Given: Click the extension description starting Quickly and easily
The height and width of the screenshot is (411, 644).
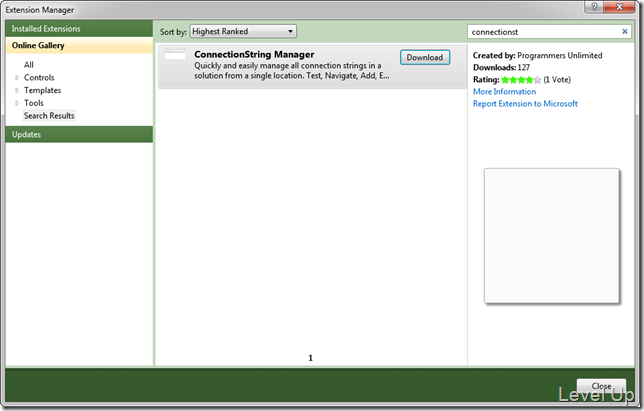Looking at the screenshot, I should pos(292,71).
